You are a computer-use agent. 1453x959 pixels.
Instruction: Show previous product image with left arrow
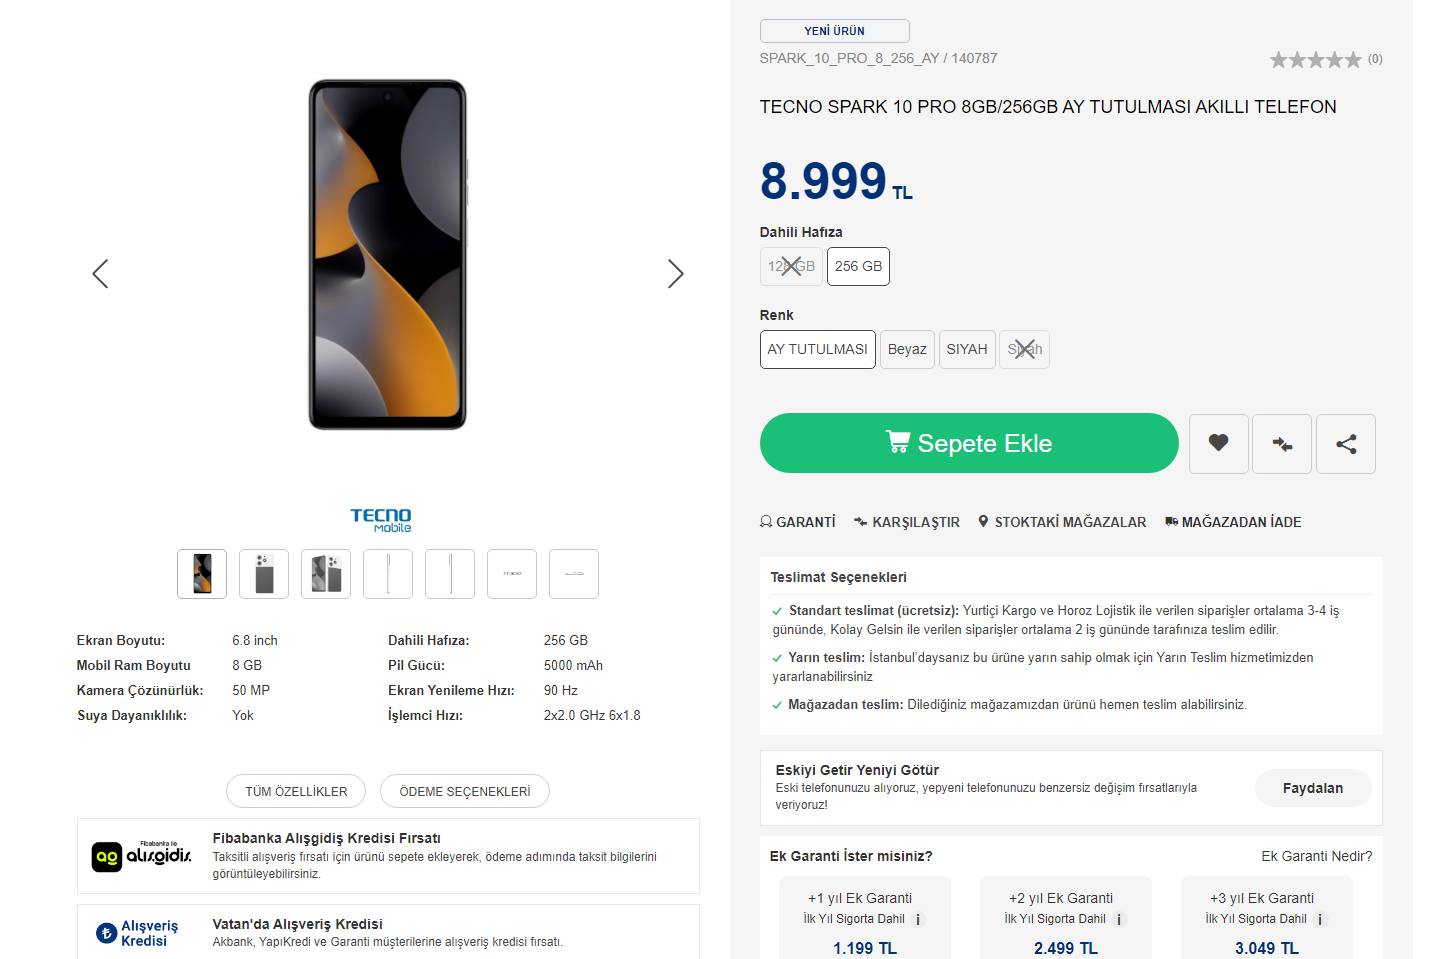[x=100, y=274]
